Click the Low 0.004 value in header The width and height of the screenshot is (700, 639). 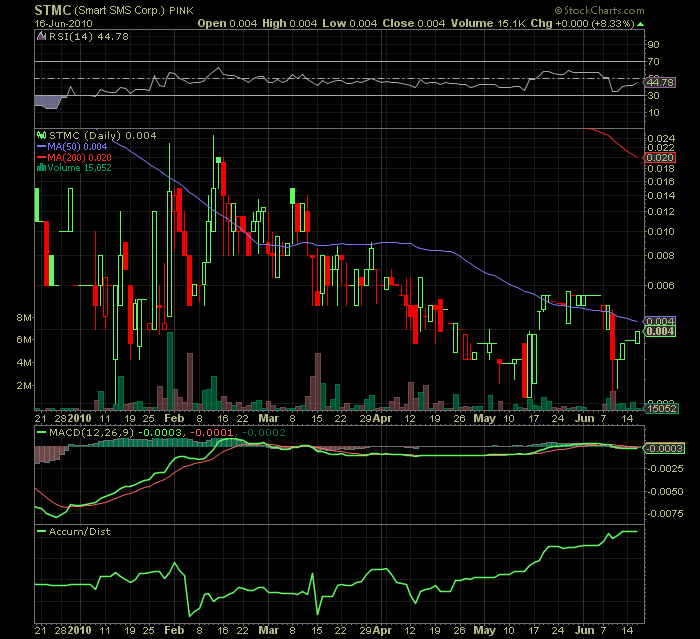(x=350, y=23)
